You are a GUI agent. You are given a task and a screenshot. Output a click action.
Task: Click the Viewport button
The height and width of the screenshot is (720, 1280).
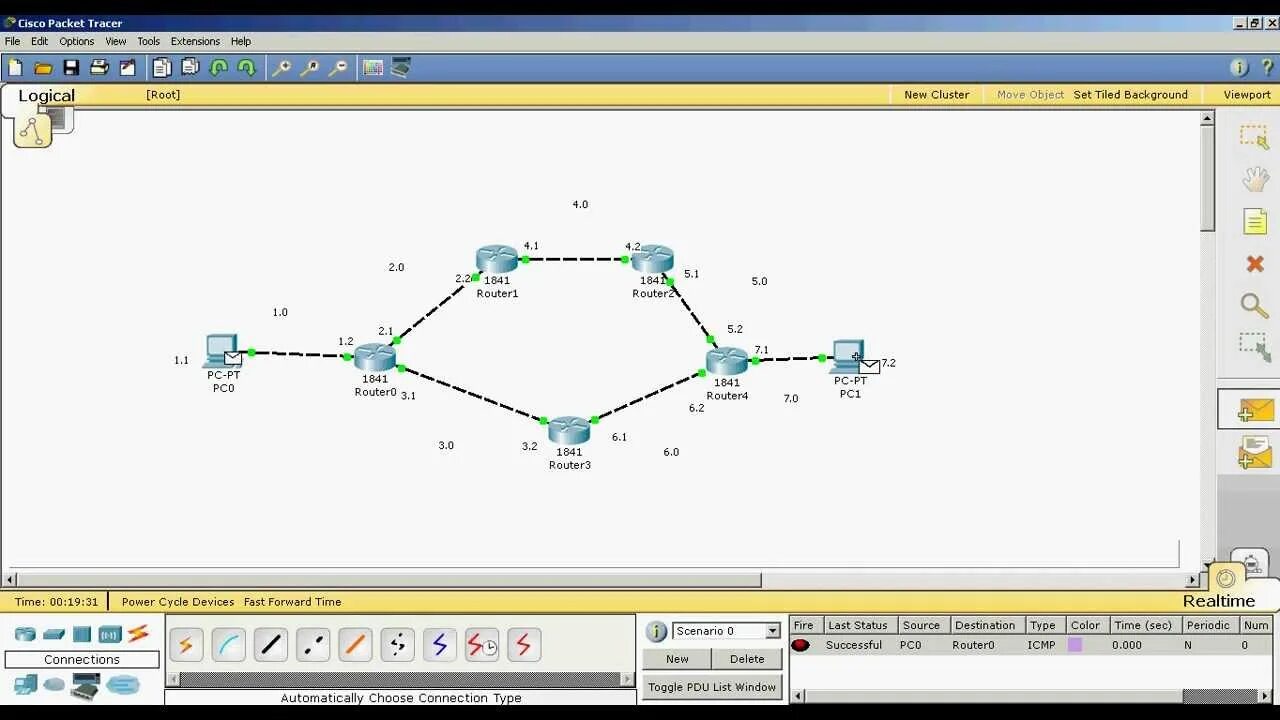(x=1247, y=95)
